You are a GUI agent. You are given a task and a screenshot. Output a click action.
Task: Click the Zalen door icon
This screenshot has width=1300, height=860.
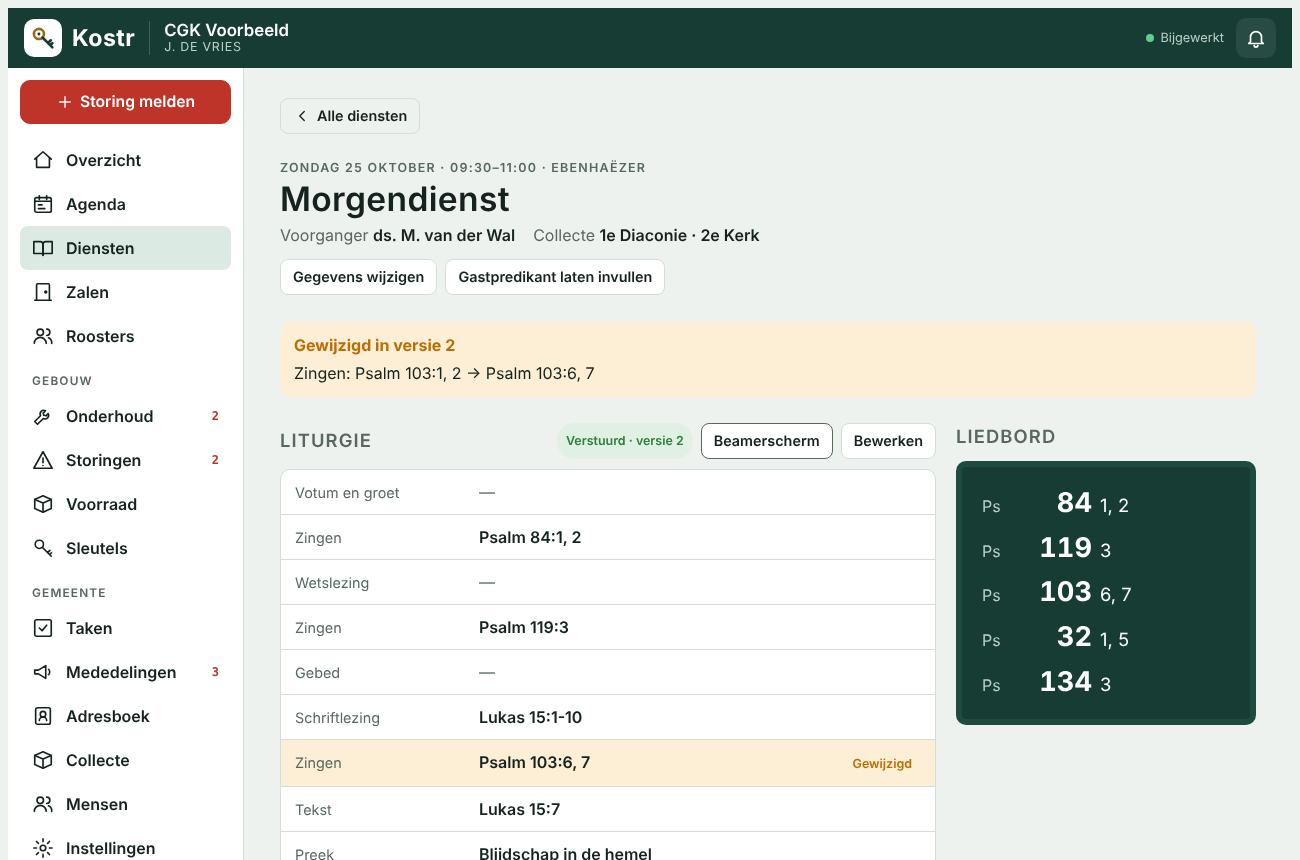(x=43, y=292)
